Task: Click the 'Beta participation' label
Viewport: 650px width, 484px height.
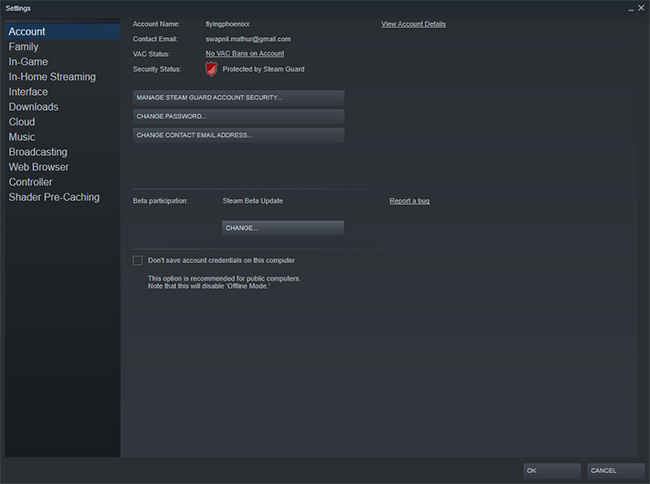Action: click(160, 201)
